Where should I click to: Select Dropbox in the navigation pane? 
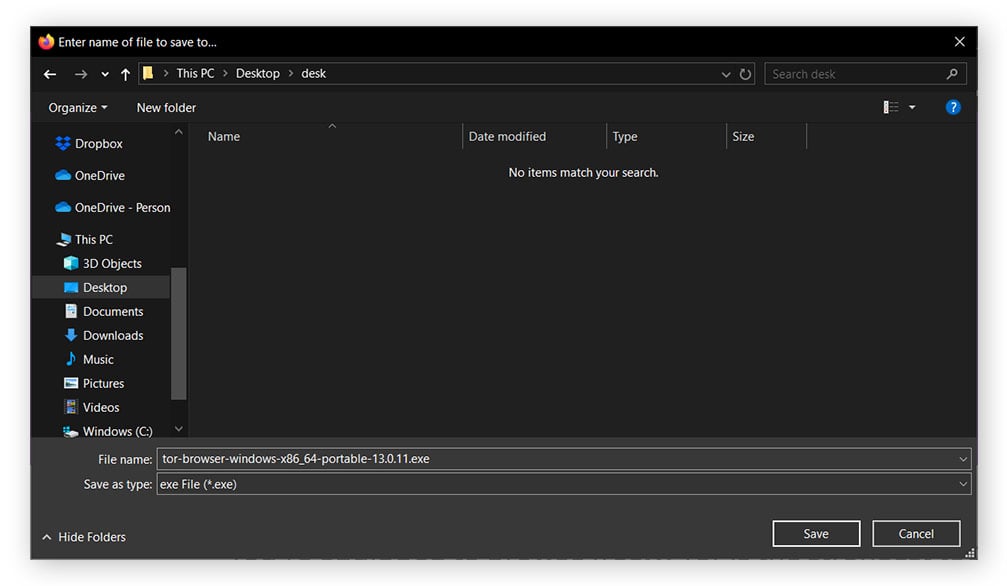(98, 144)
